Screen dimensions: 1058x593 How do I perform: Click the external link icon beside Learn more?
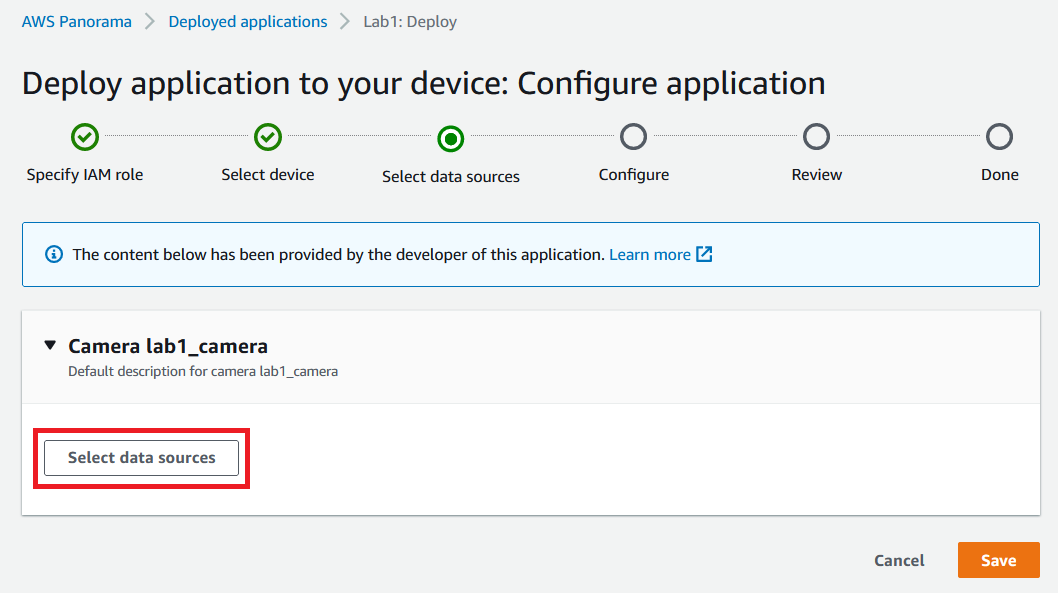coord(704,254)
